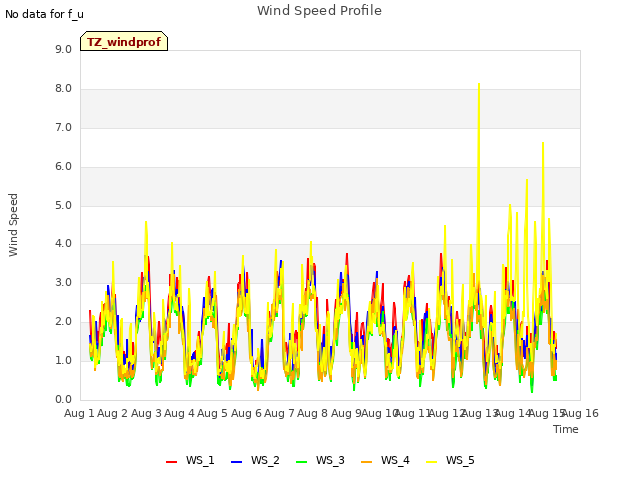Click the 9.0 y-axis tick label
Viewport: 640px width, 480px height.
tap(63, 49)
